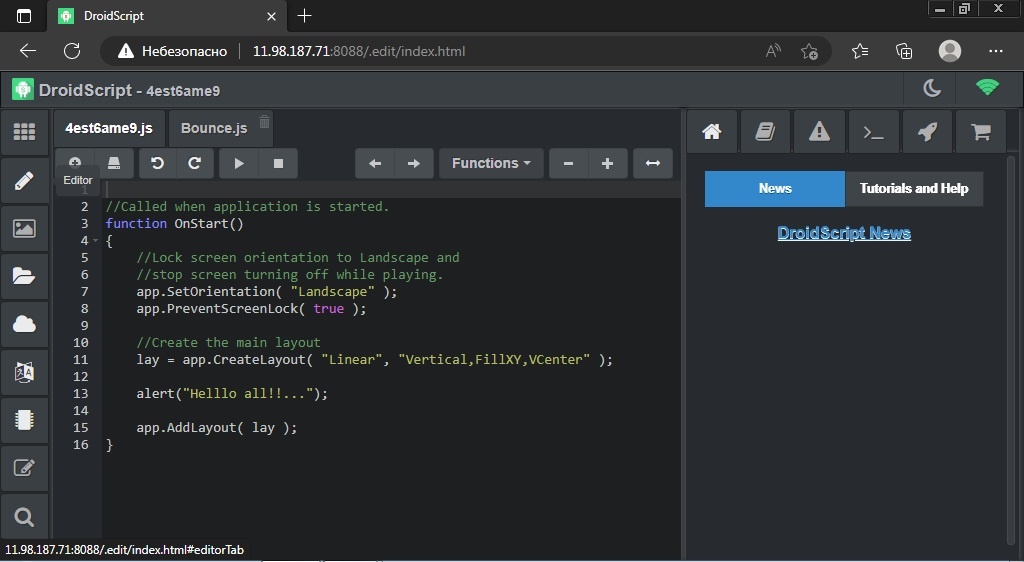Viewport: 1024px width, 562px height.
Task: Click the browser address bar URL
Action: (359, 51)
